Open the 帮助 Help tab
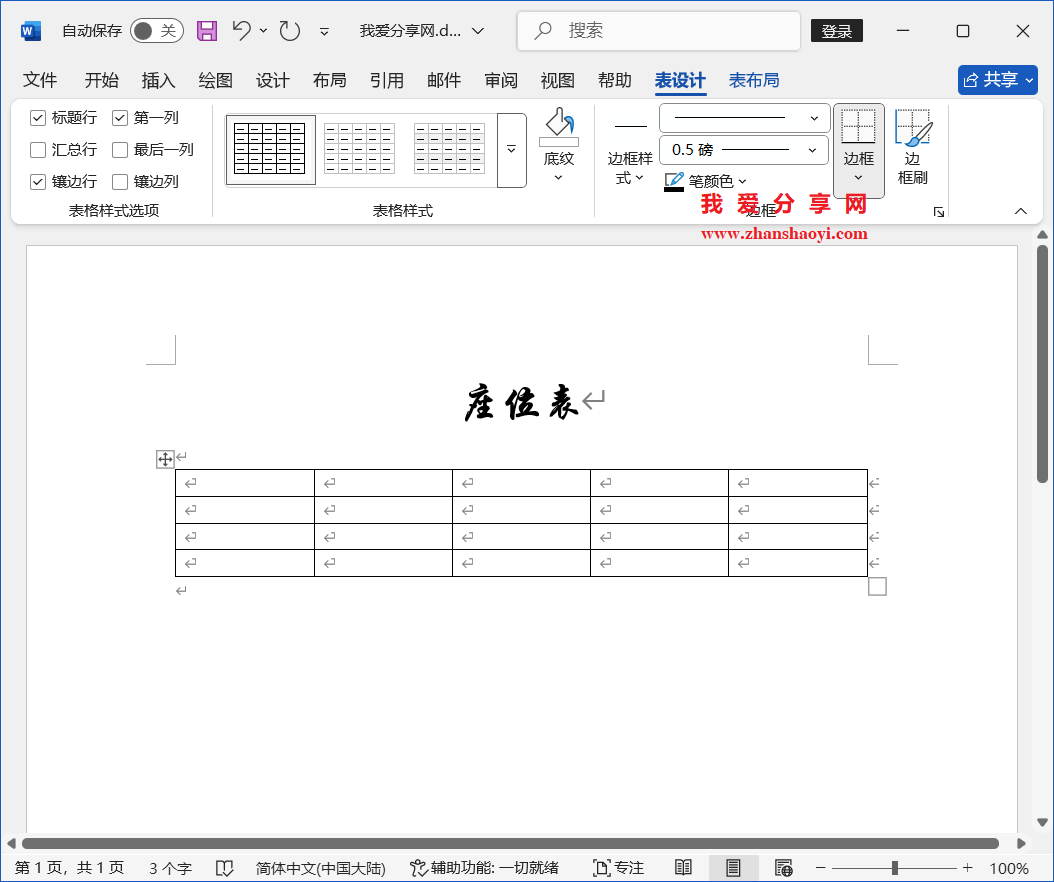This screenshot has height=882, width=1054. pos(615,81)
